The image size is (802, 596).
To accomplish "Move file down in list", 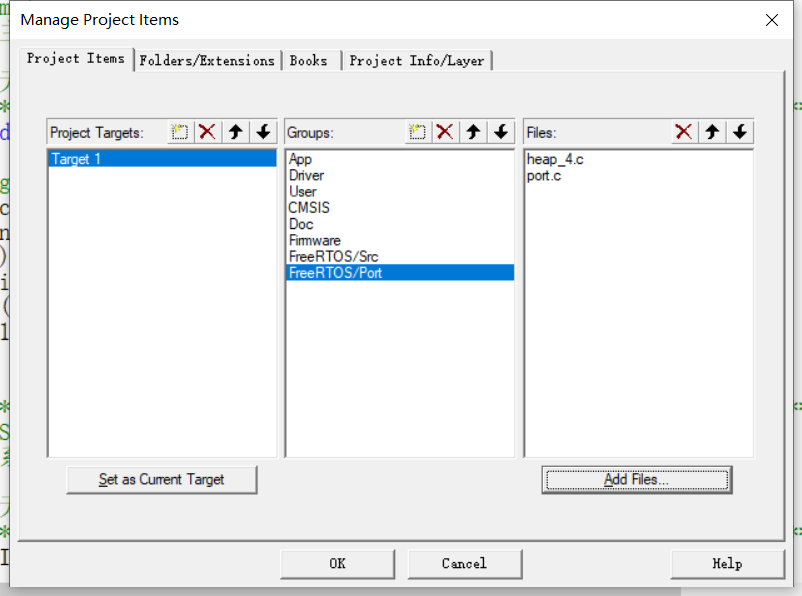I will pos(740,132).
